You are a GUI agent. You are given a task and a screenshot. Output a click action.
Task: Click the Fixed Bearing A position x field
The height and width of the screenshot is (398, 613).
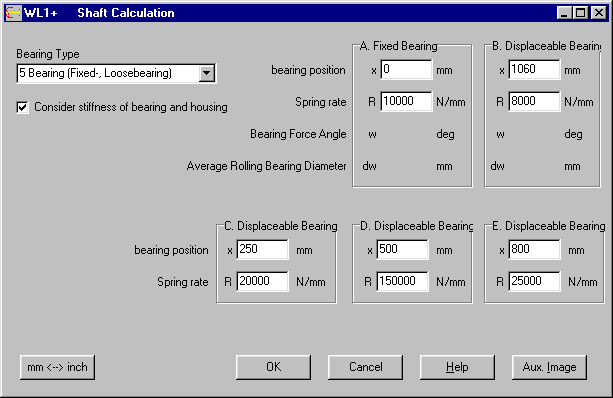point(406,70)
